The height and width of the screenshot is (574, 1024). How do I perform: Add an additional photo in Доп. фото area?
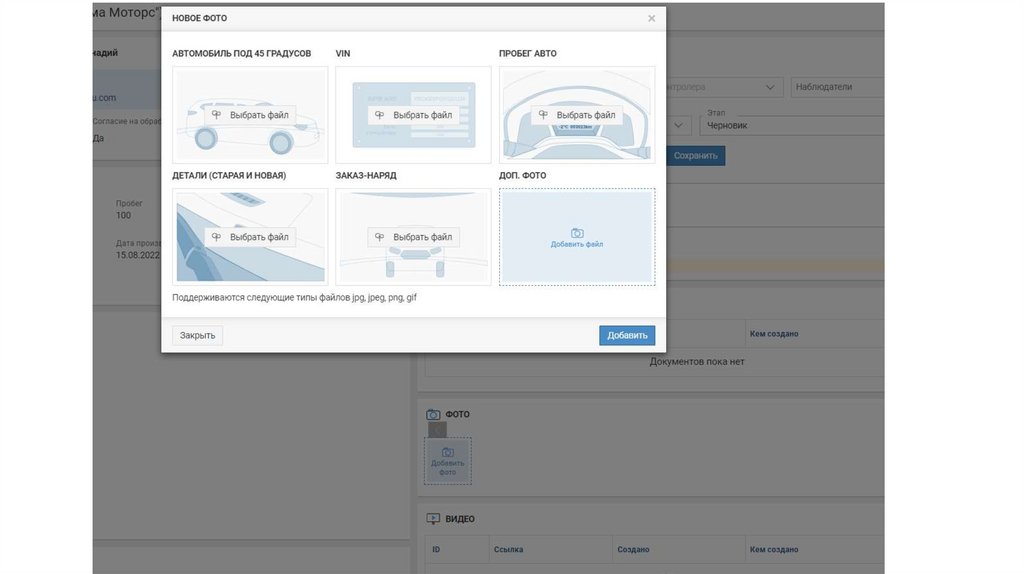(x=577, y=237)
